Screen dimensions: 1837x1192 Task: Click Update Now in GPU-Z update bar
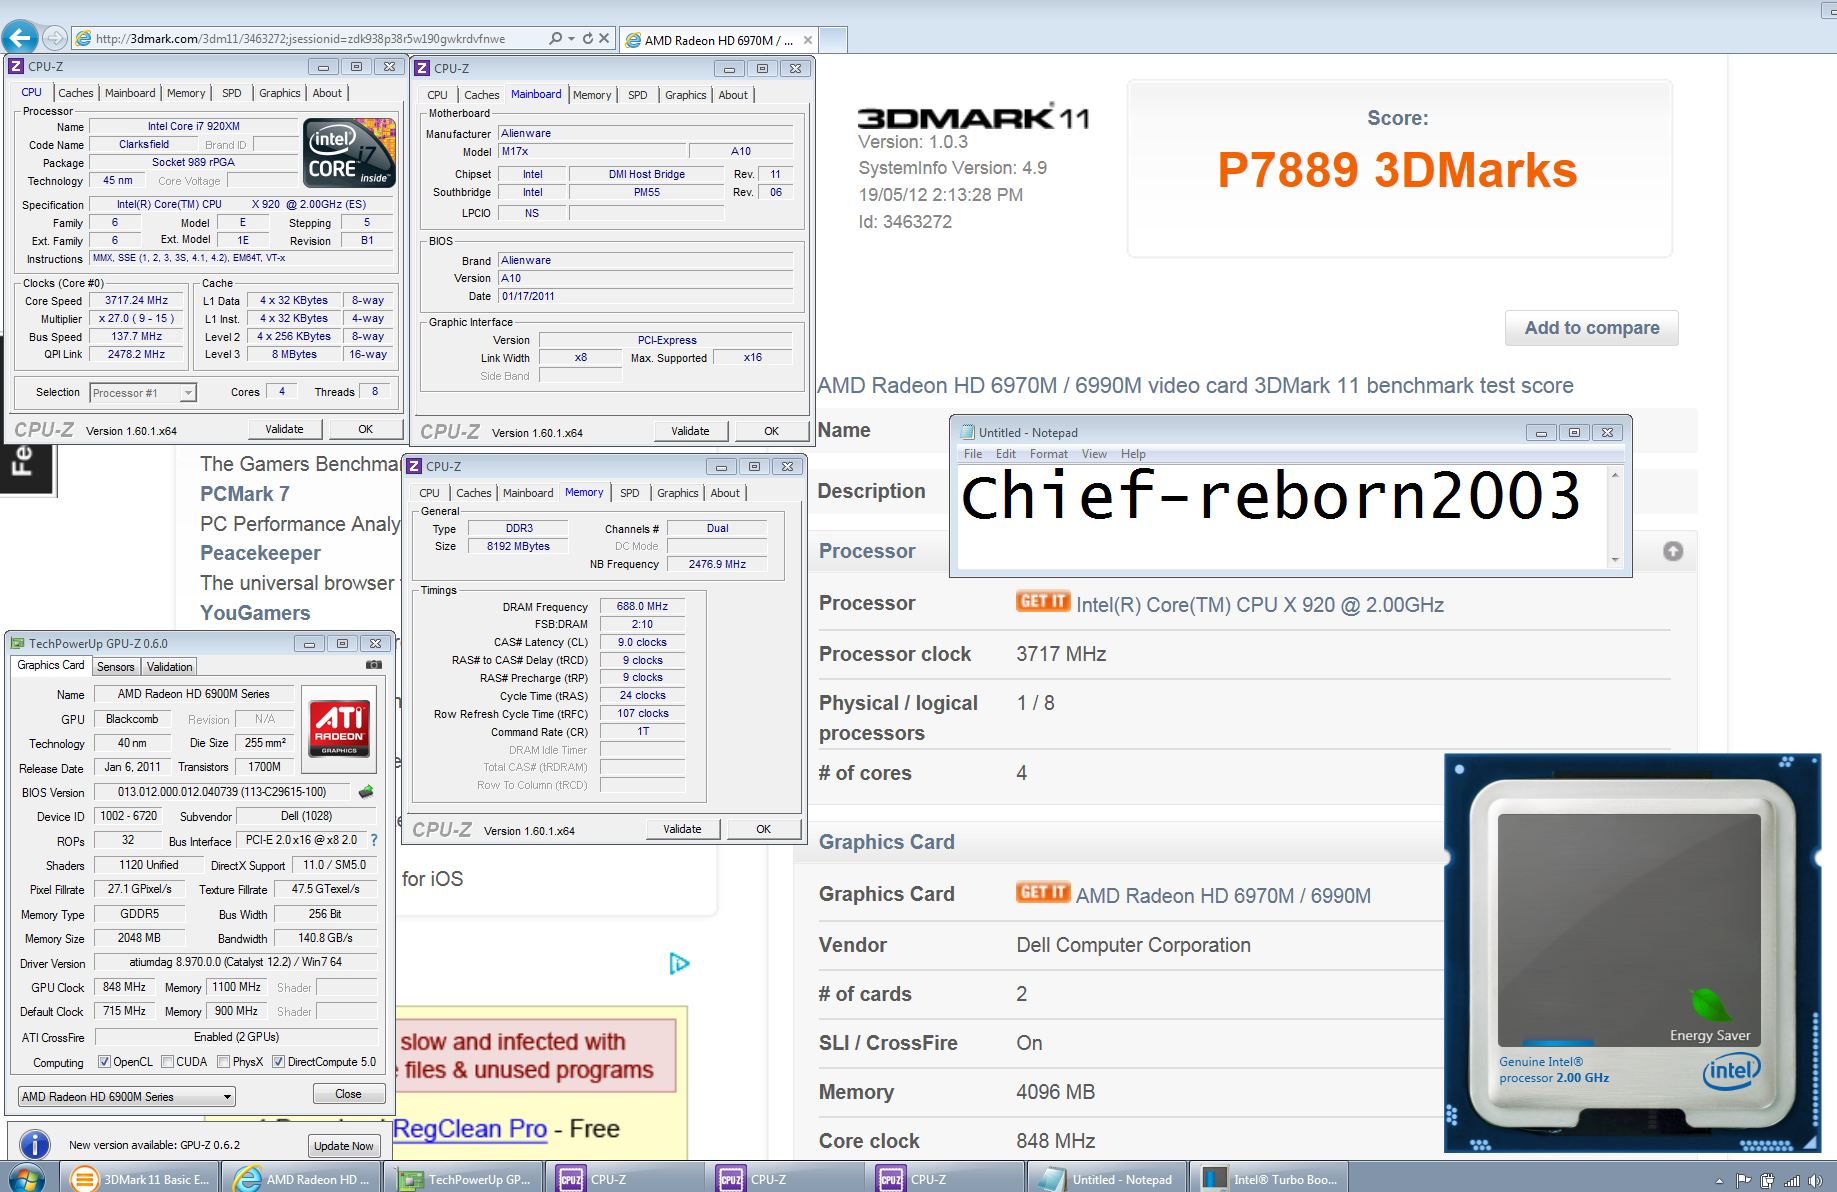(343, 1146)
